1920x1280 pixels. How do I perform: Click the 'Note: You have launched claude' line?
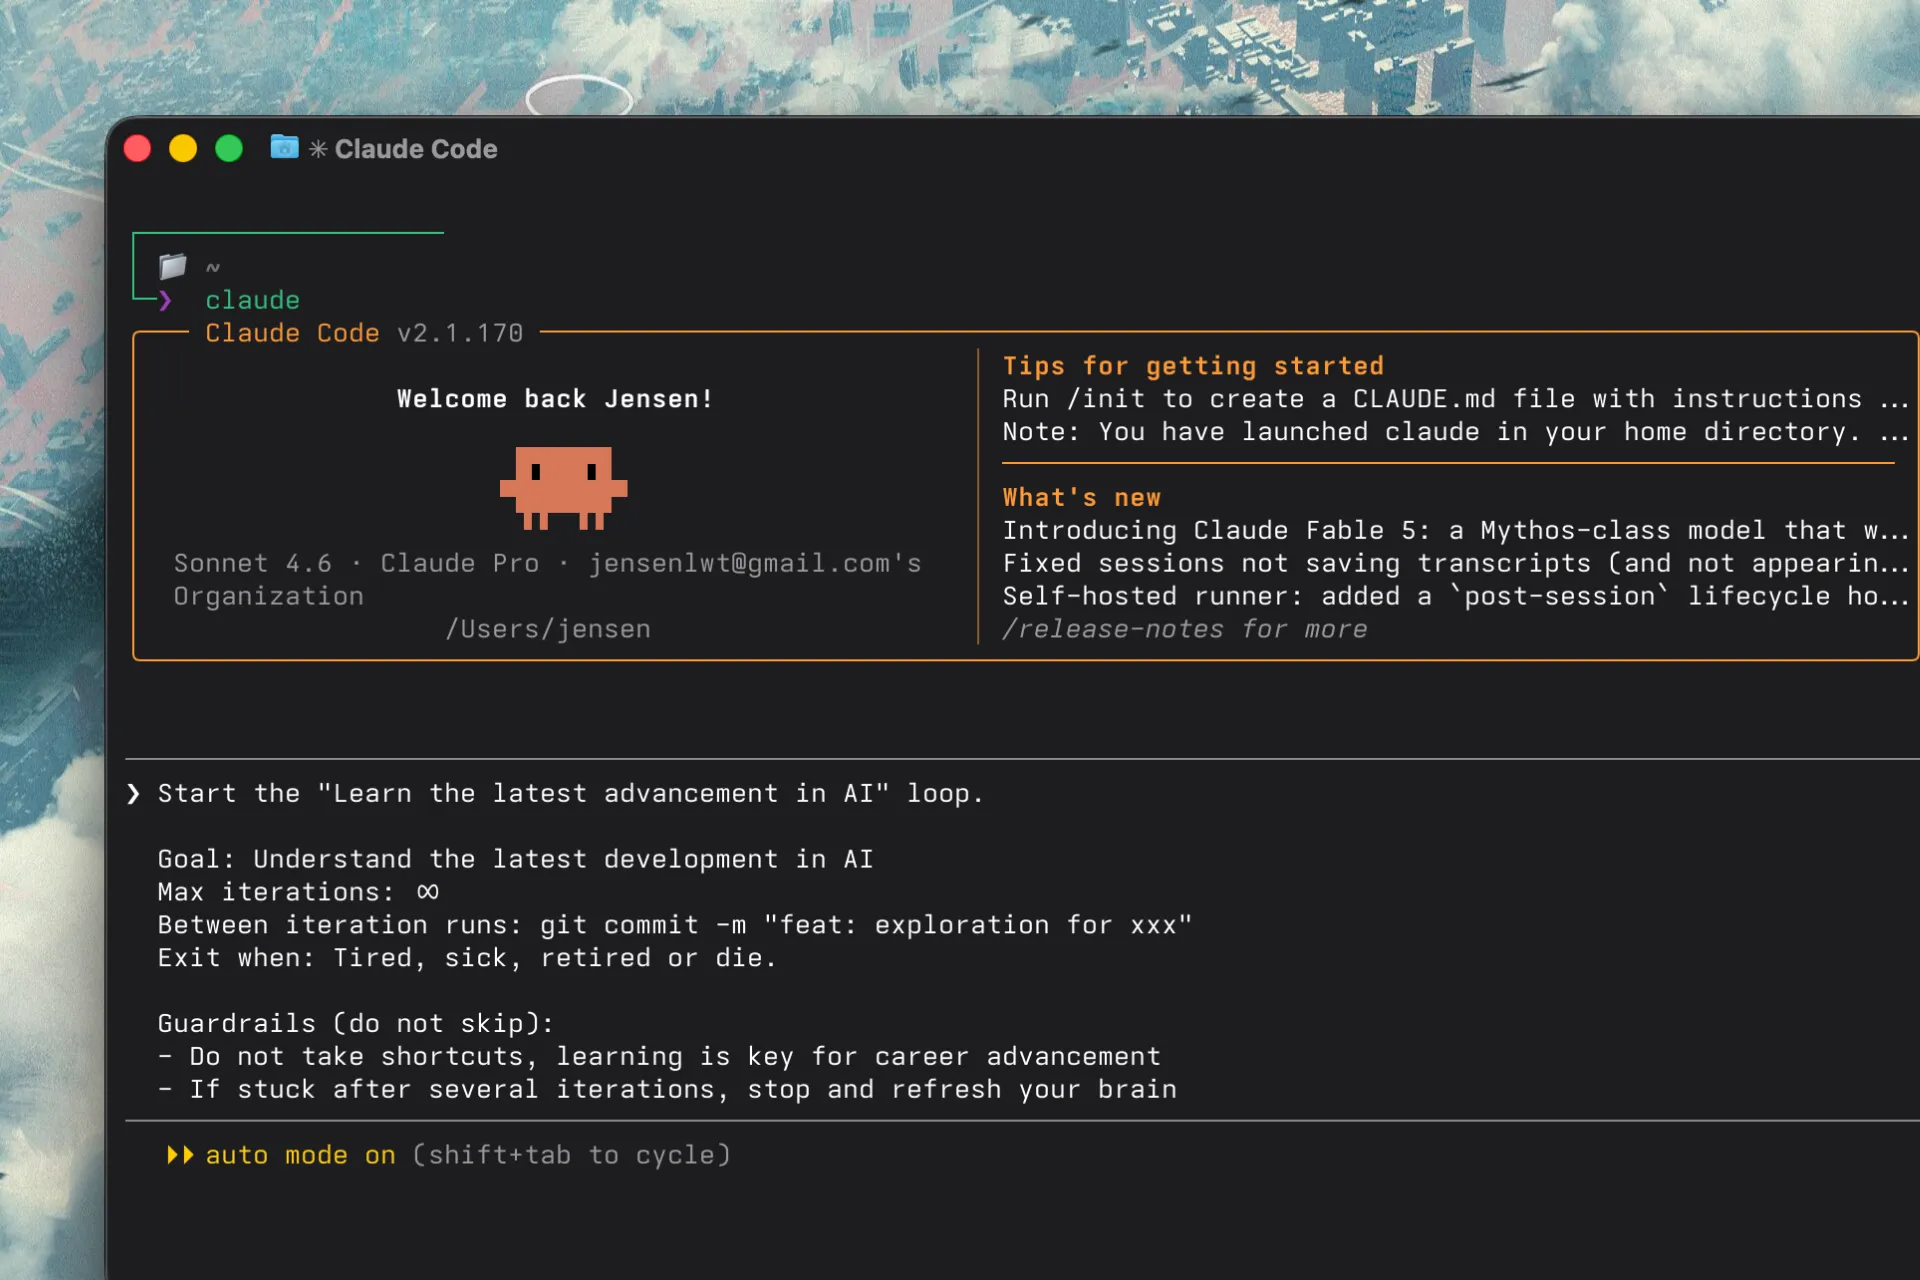[1456, 432]
